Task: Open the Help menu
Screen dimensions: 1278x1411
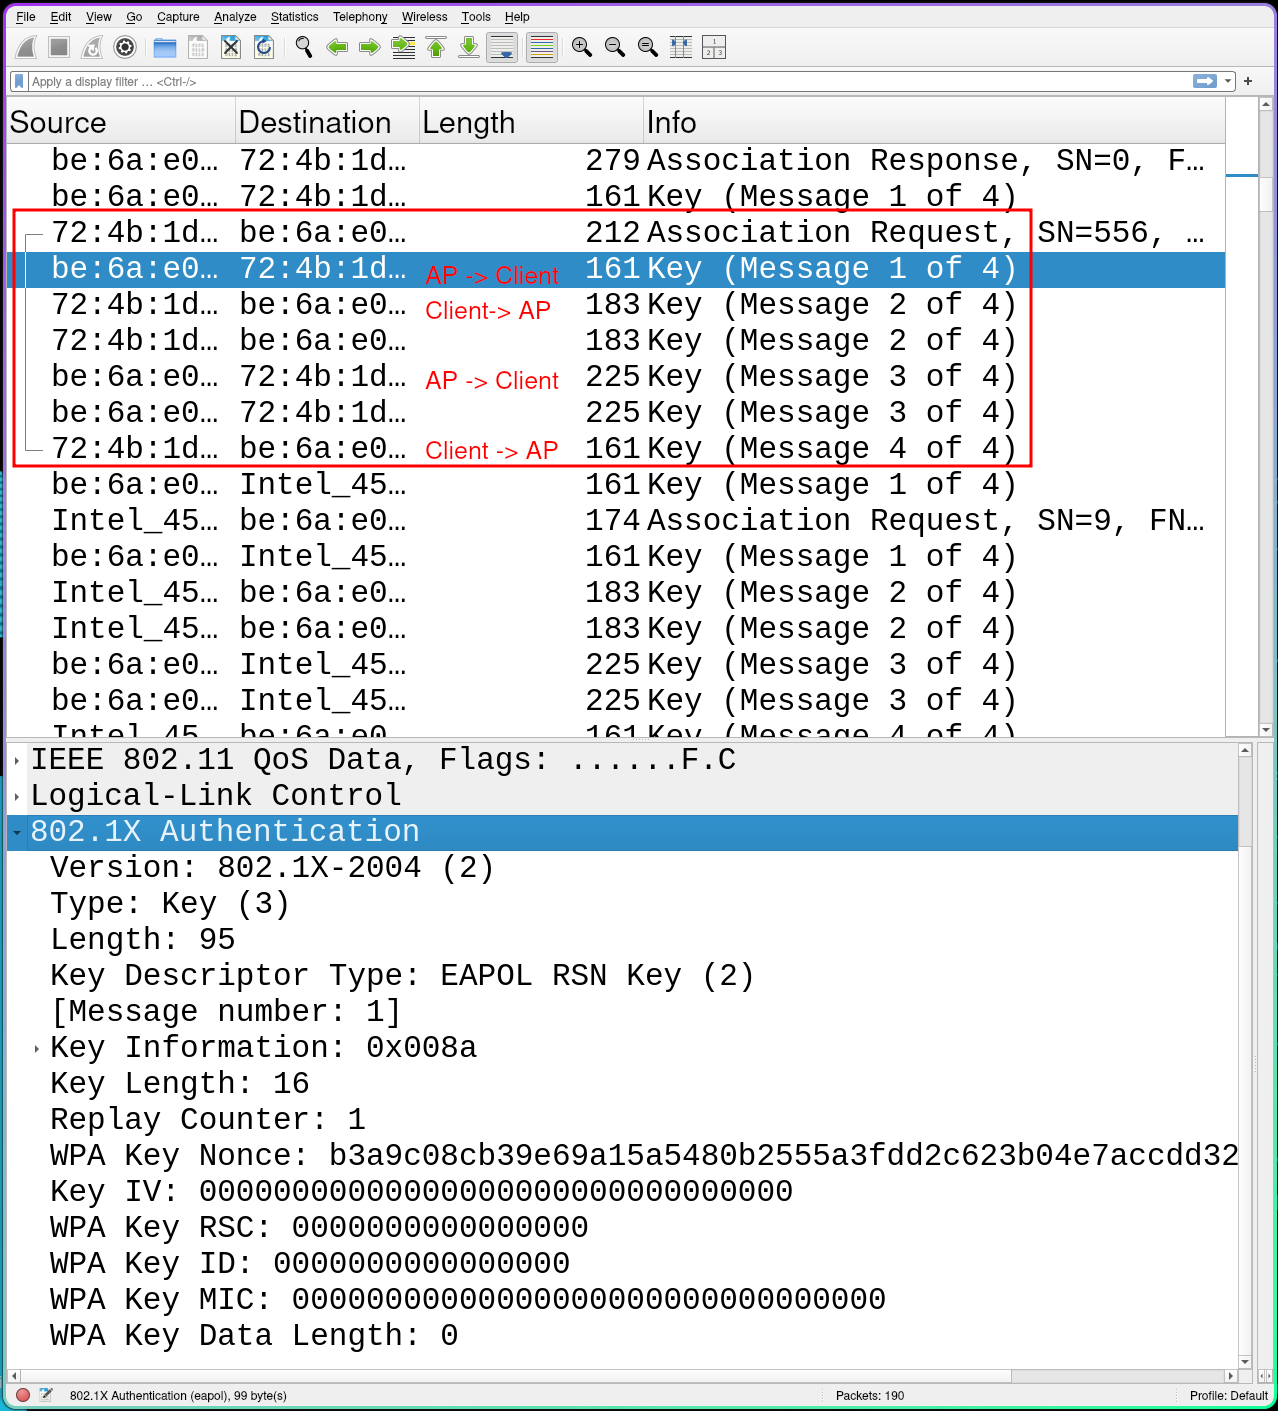Action: (x=517, y=17)
